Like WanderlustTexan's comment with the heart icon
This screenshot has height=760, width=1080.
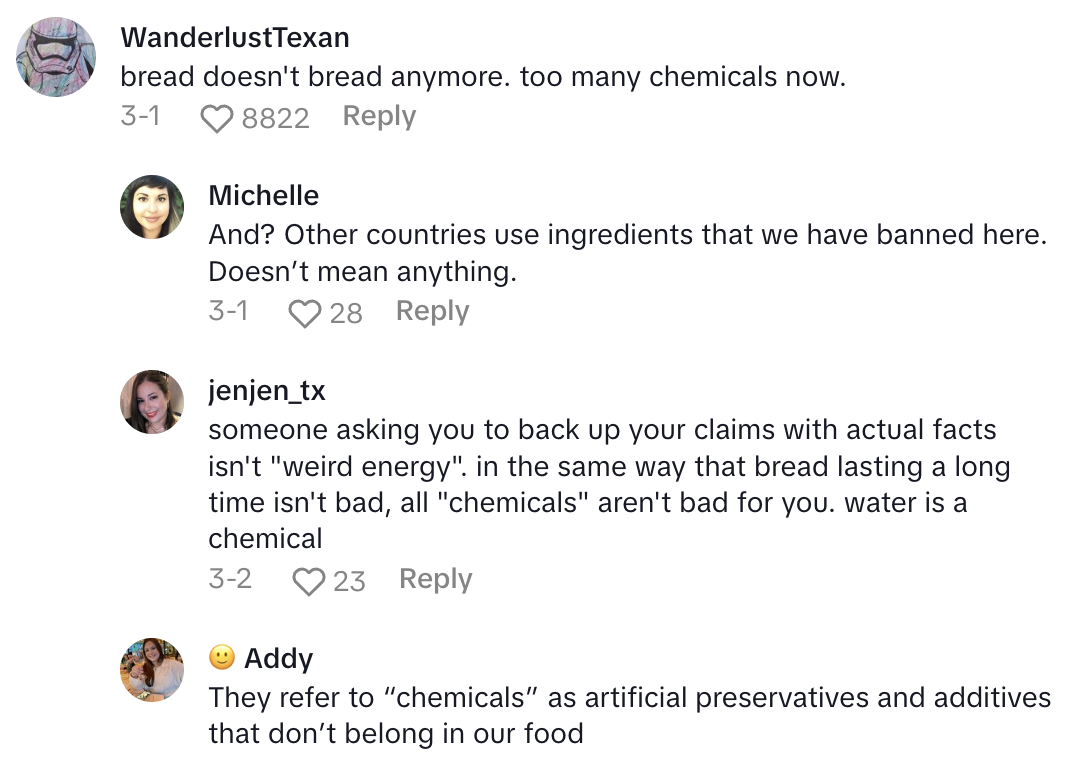[x=216, y=119]
